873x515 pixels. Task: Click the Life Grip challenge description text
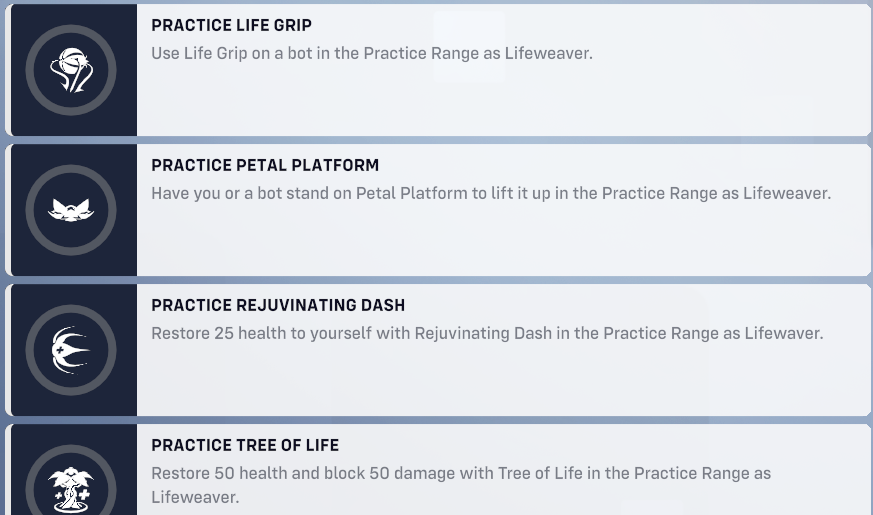click(372, 53)
